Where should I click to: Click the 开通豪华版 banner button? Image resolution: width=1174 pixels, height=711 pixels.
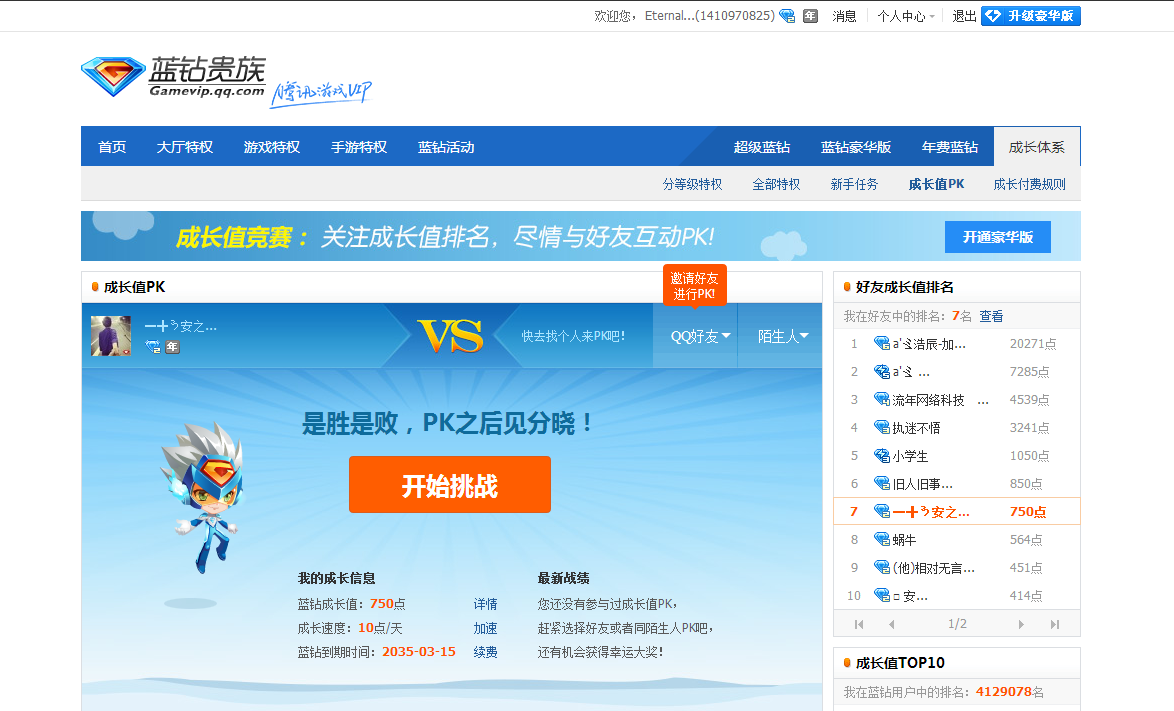pyautogui.click(x=997, y=237)
